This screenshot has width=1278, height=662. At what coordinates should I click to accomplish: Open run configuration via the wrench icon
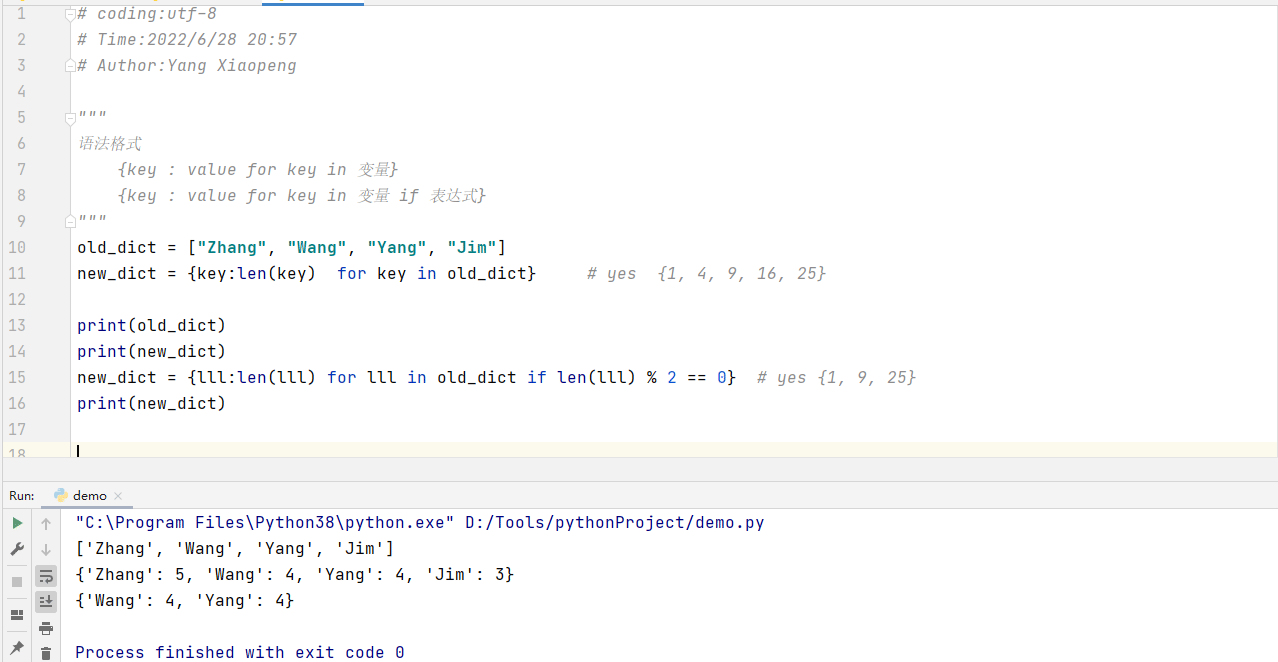coord(17,549)
